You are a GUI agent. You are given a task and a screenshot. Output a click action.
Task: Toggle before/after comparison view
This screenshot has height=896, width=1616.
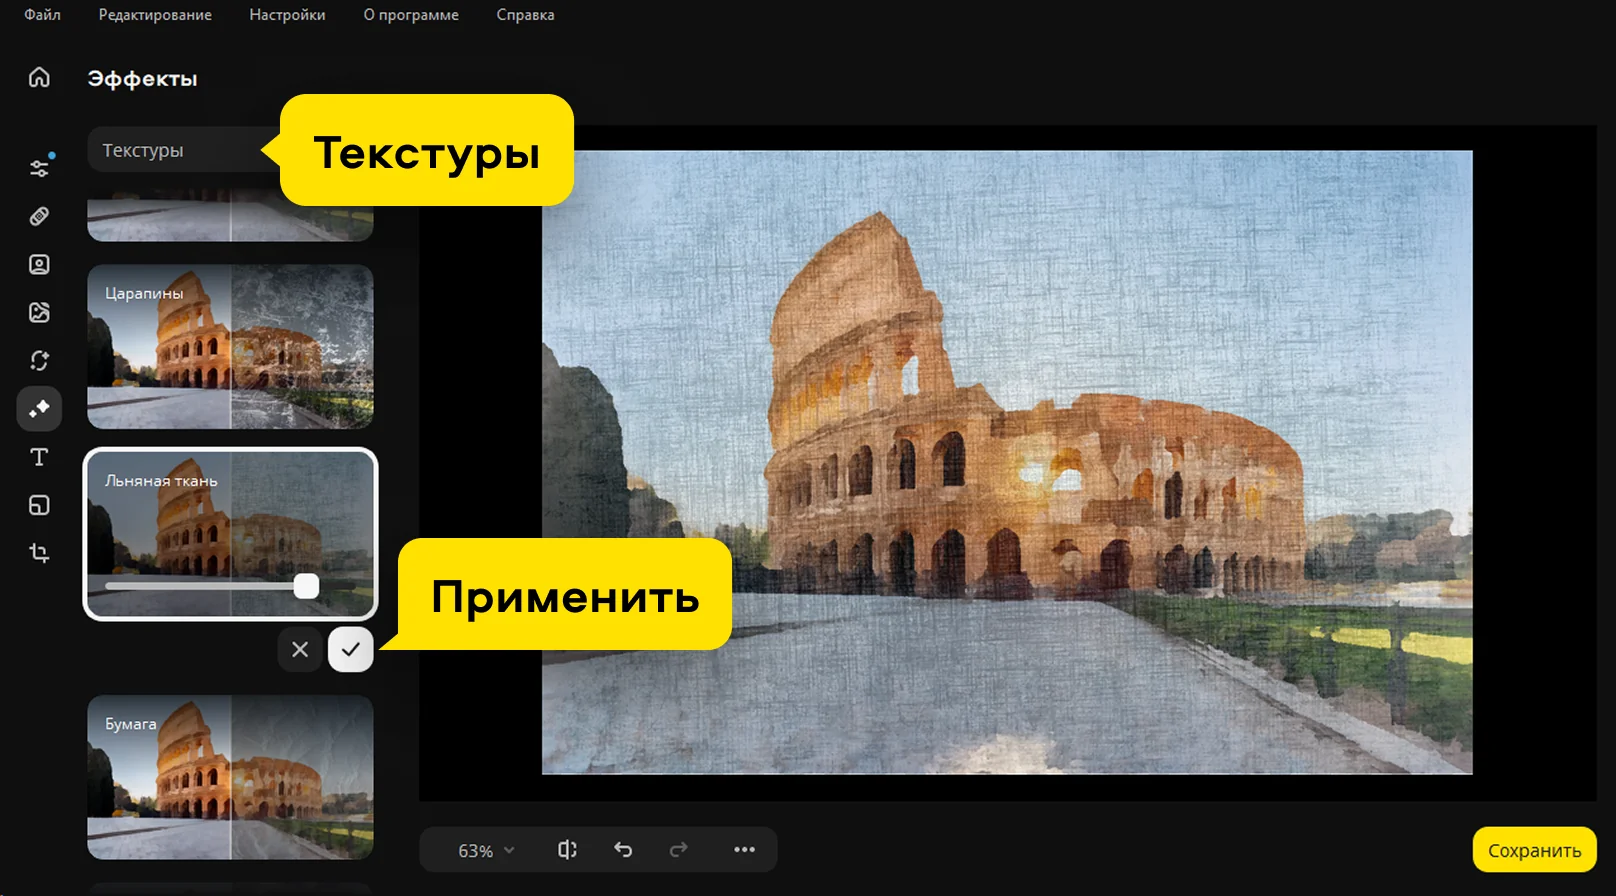(567, 850)
